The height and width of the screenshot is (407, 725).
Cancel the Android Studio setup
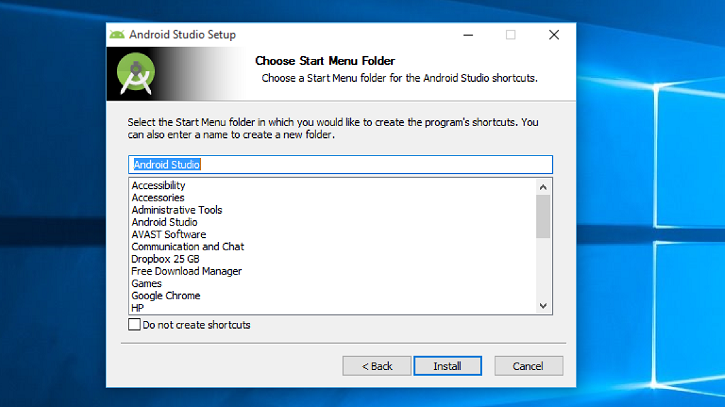[x=528, y=366]
